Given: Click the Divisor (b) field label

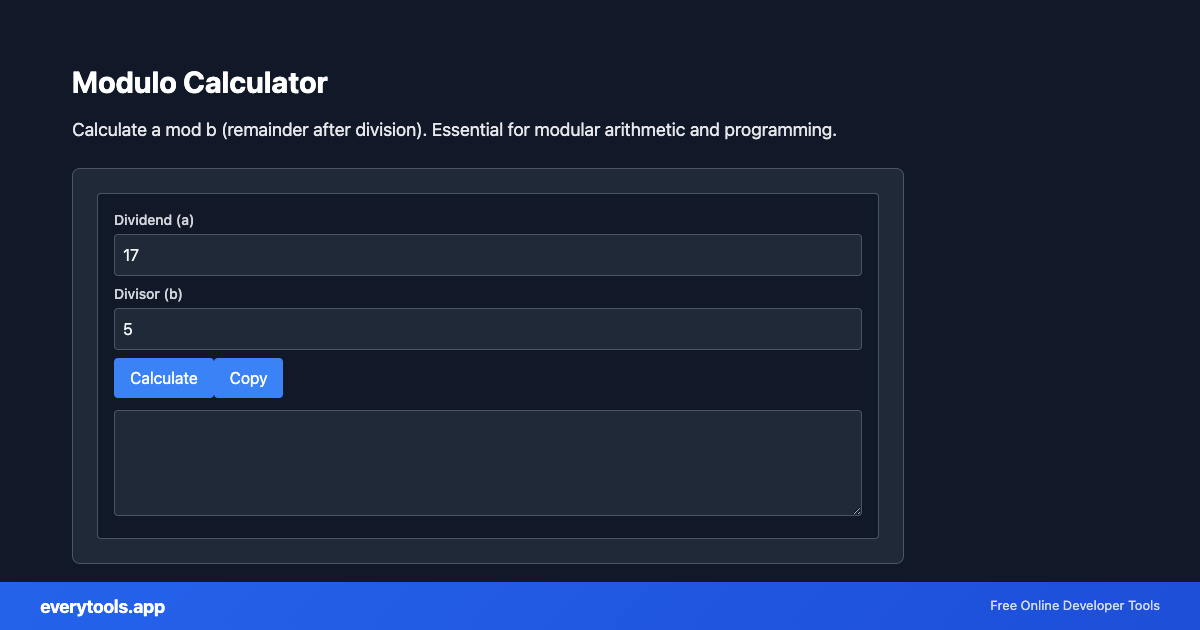Looking at the screenshot, I should pos(148,294).
